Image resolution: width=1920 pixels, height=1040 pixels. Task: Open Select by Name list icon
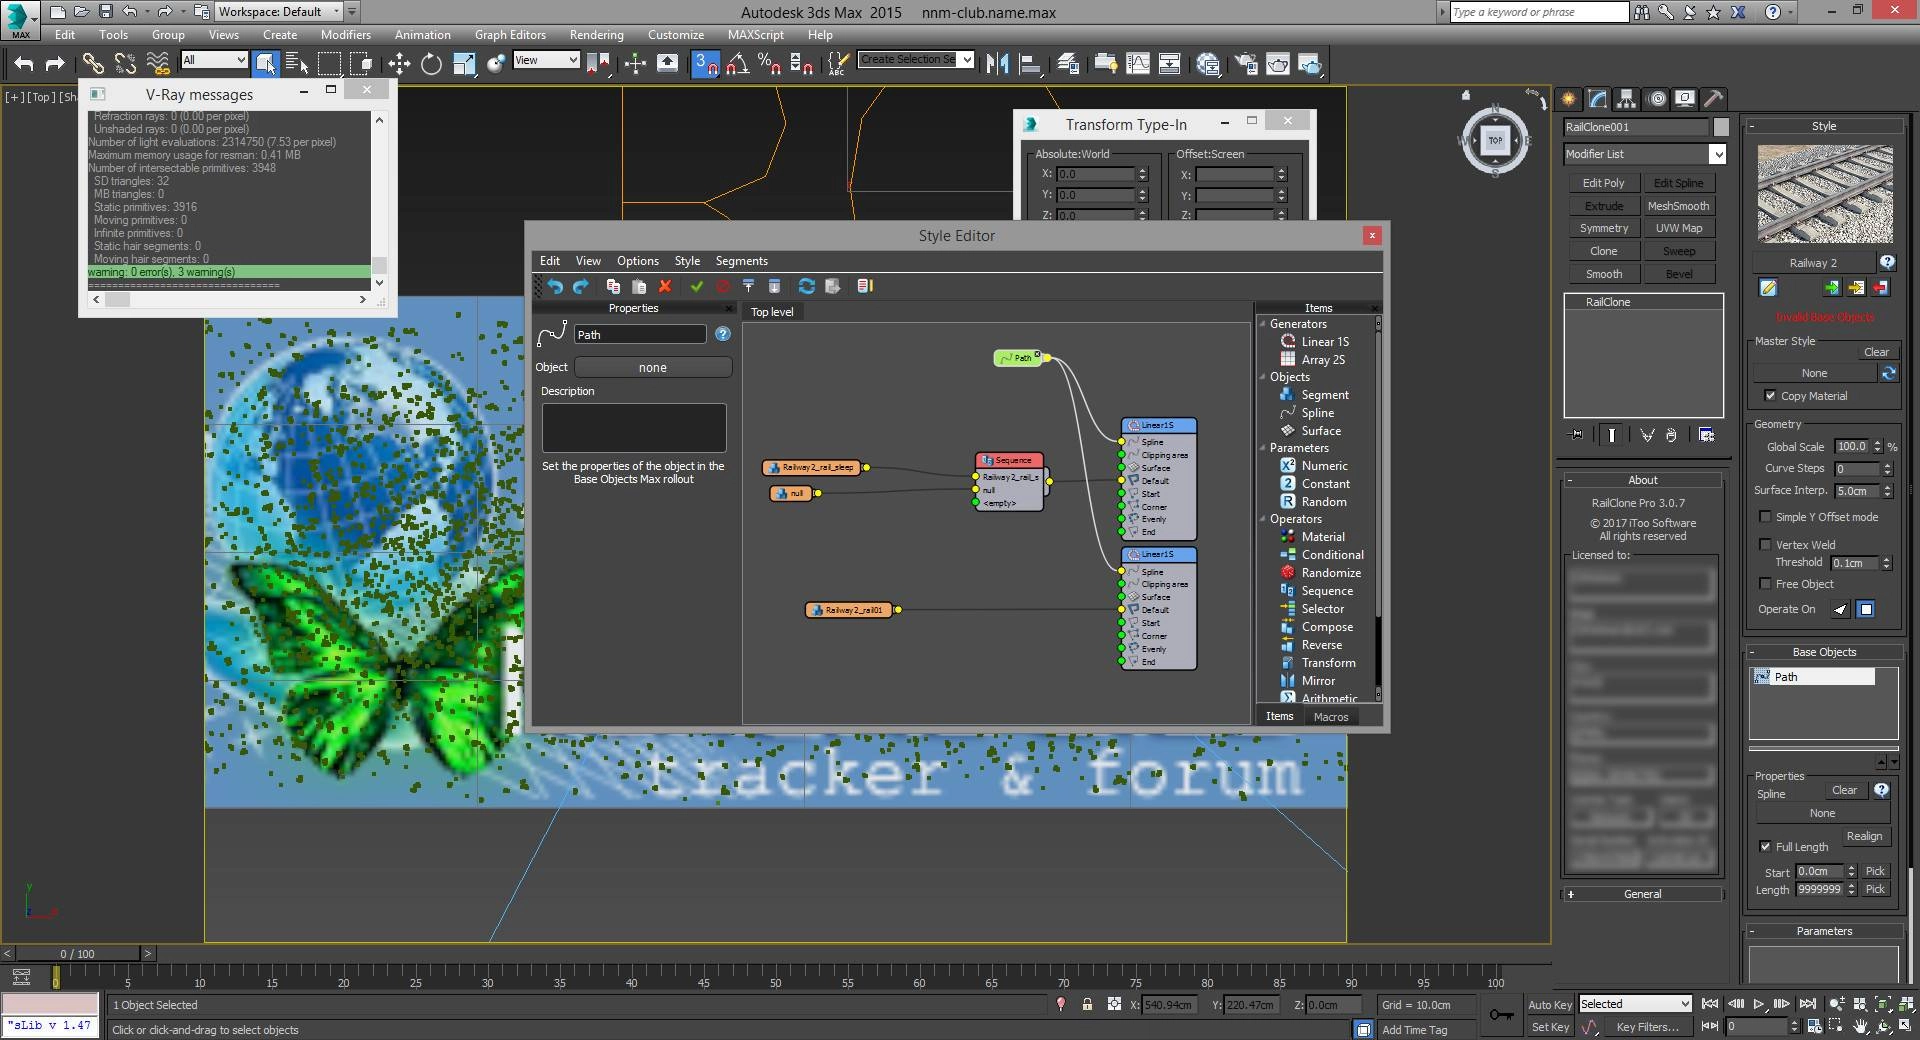coord(297,64)
